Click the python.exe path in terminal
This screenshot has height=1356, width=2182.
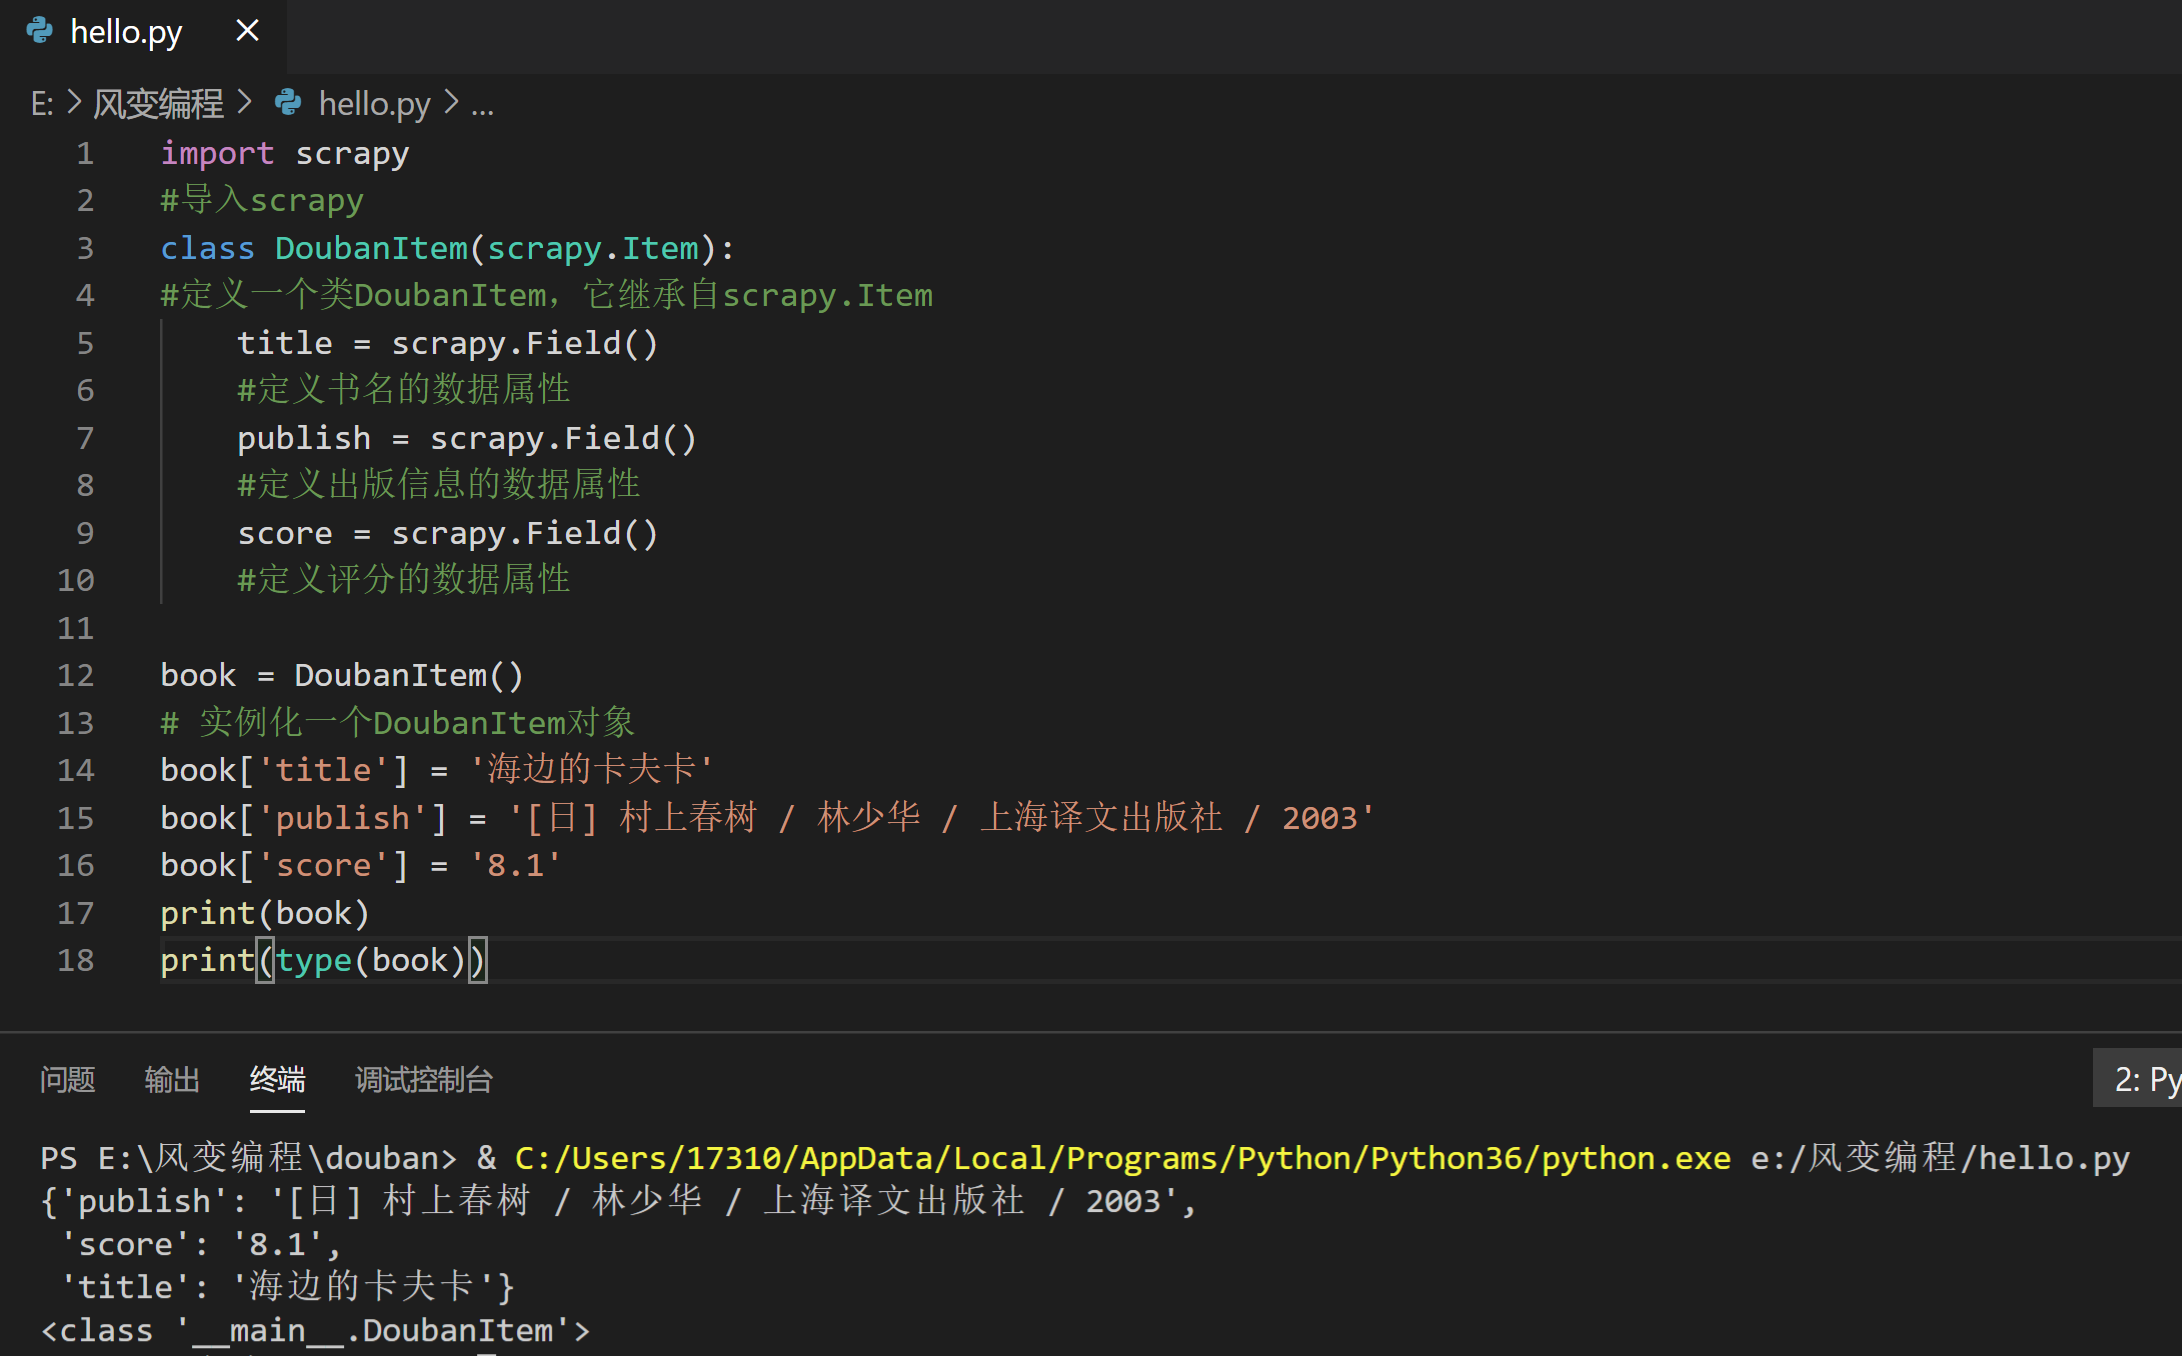tap(1123, 1158)
